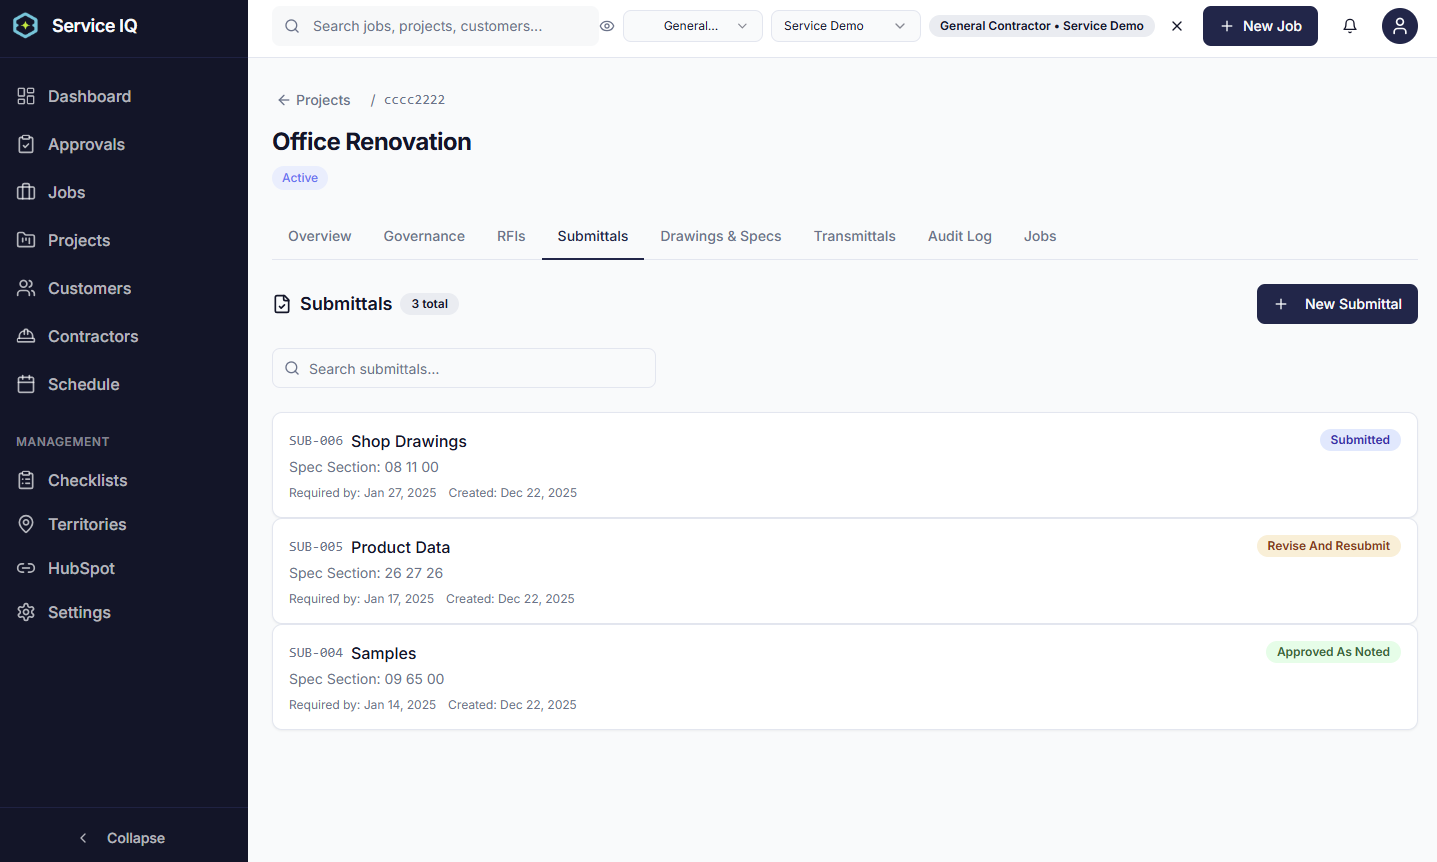Open Projects in the sidebar
The width and height of the screenshot is (1437, 862).
[x=124, y=240]
